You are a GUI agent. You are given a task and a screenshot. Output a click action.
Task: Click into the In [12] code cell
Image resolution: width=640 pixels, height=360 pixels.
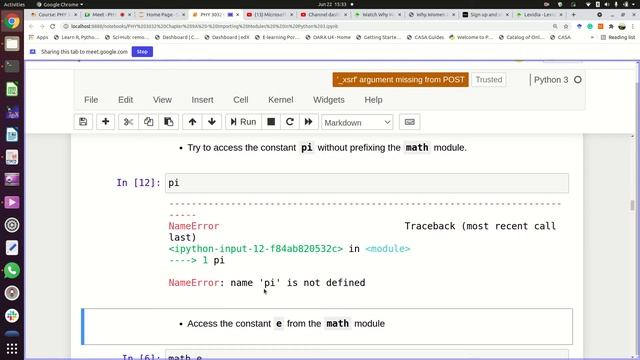(x=367, y=183)
